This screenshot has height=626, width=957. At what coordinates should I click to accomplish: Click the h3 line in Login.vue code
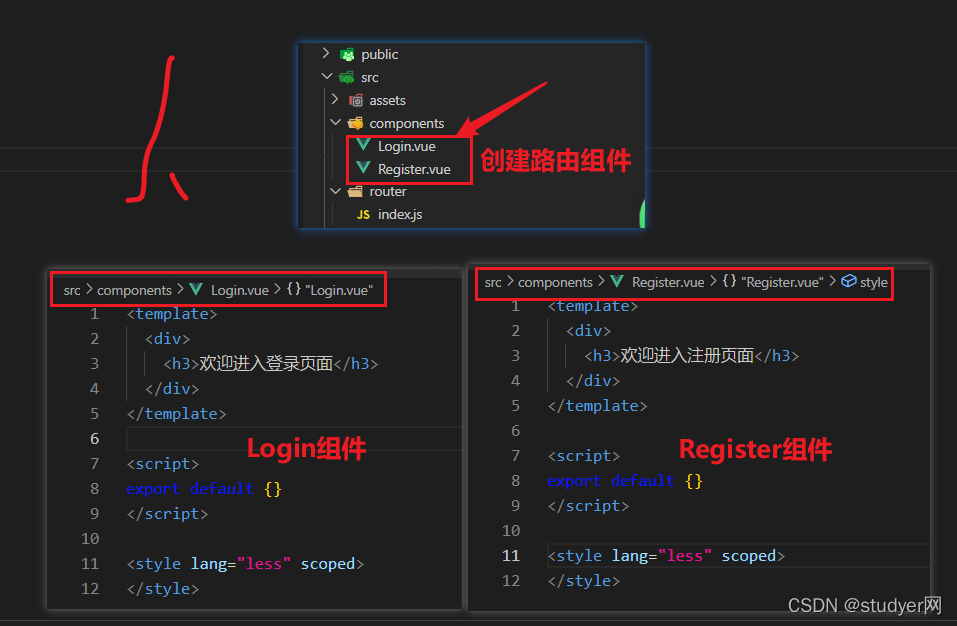pos(270,364)
